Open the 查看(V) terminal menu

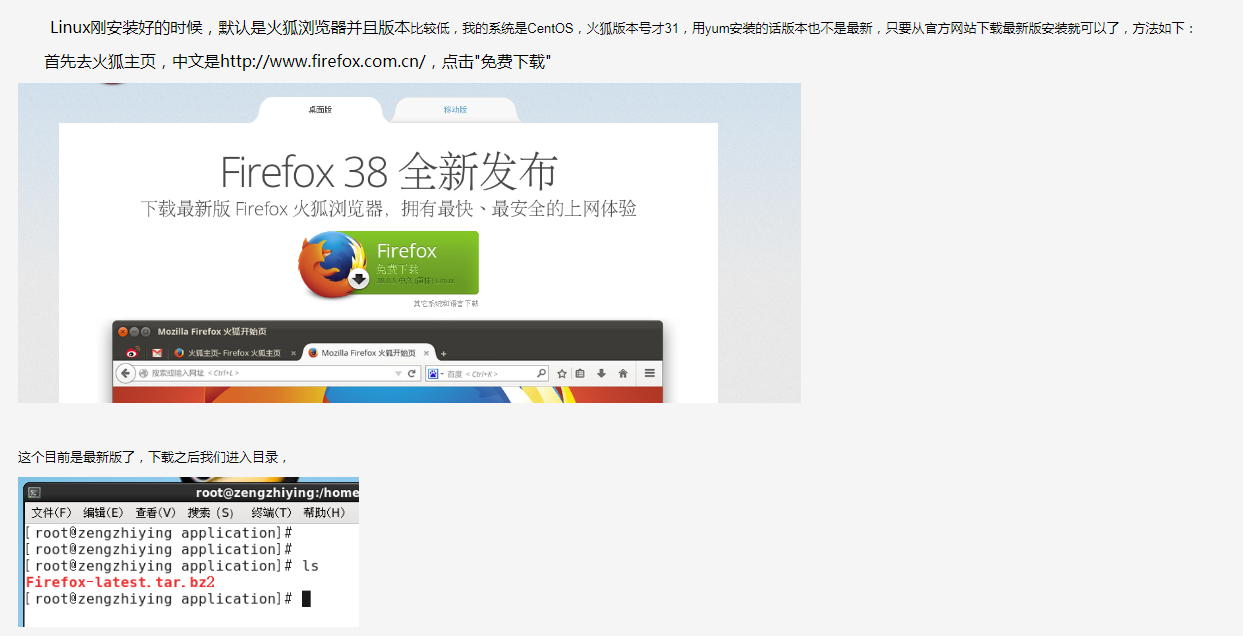[156, 512]
